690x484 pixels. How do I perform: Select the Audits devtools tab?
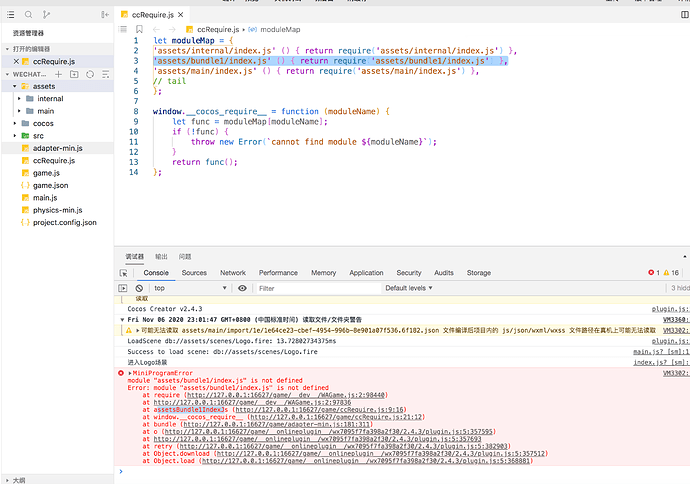tap(444, 273)
